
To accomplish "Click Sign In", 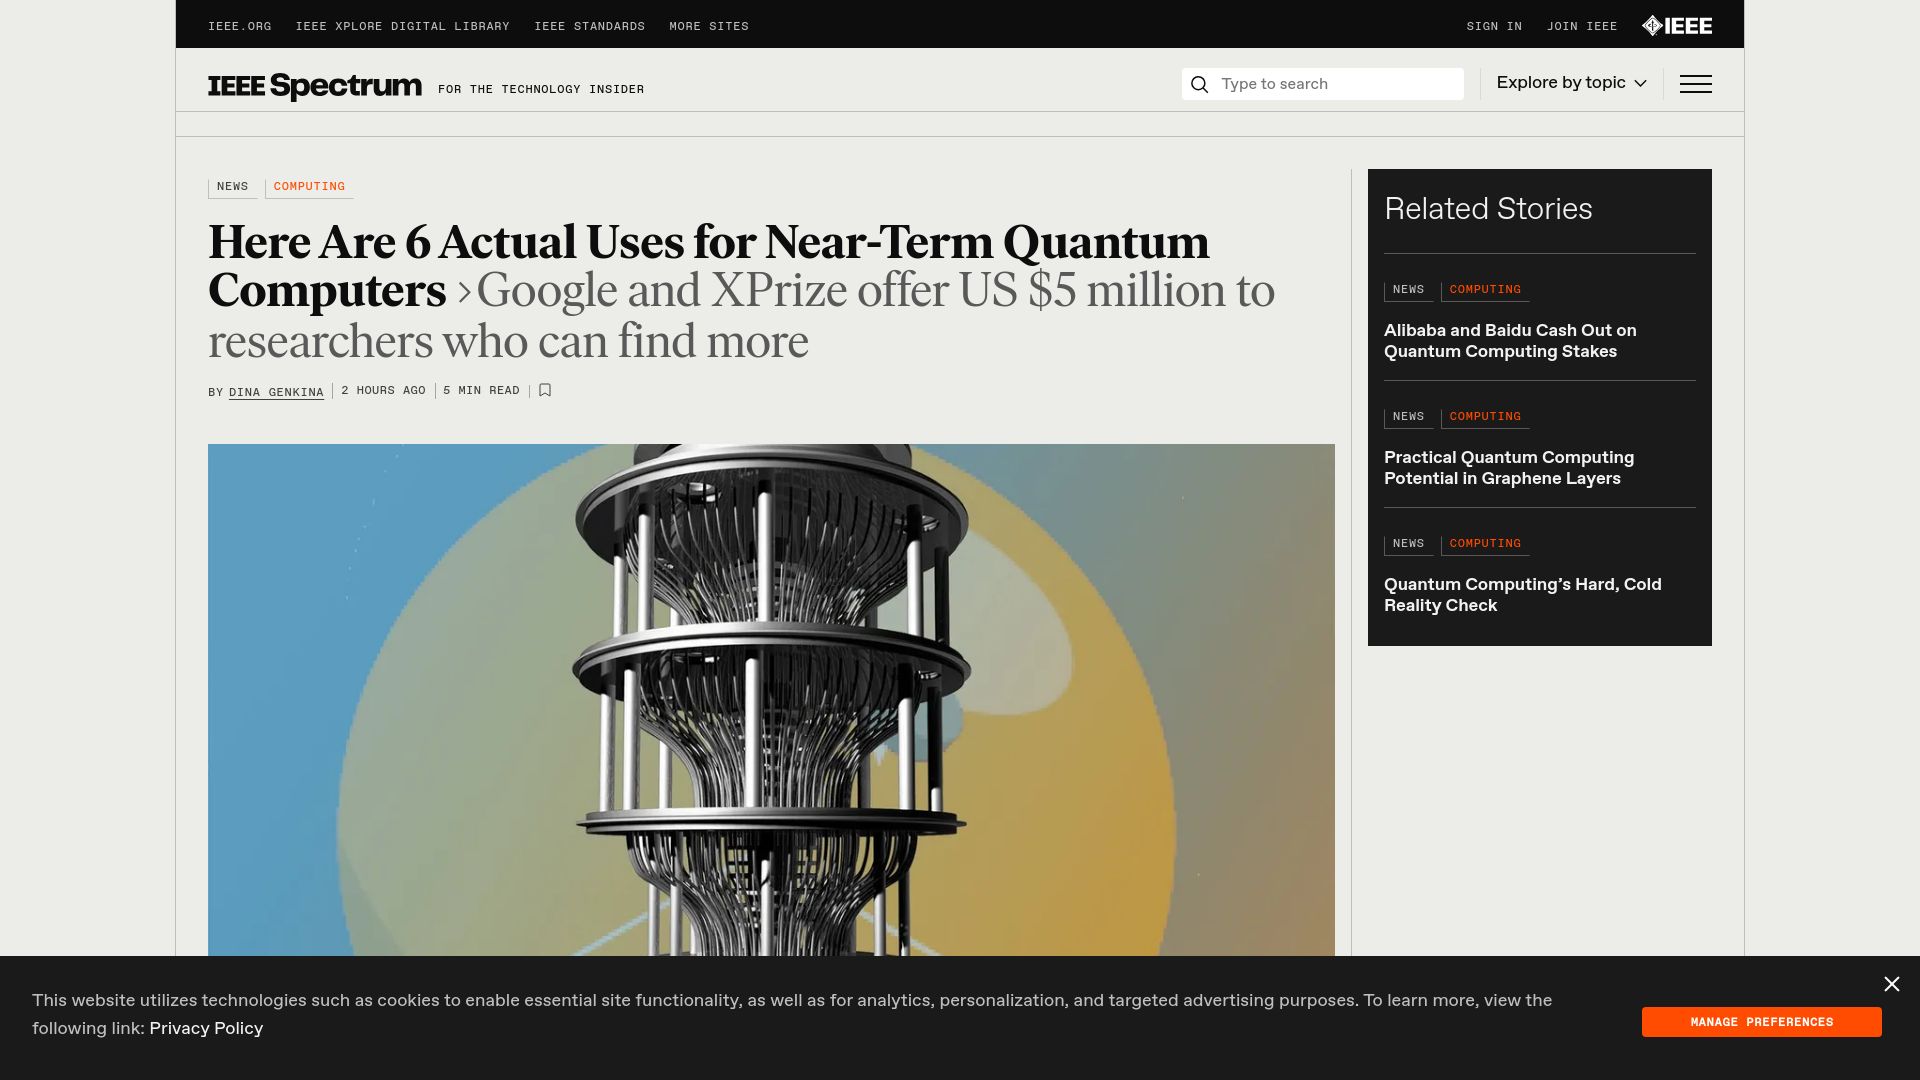I will coord(1494,26).
